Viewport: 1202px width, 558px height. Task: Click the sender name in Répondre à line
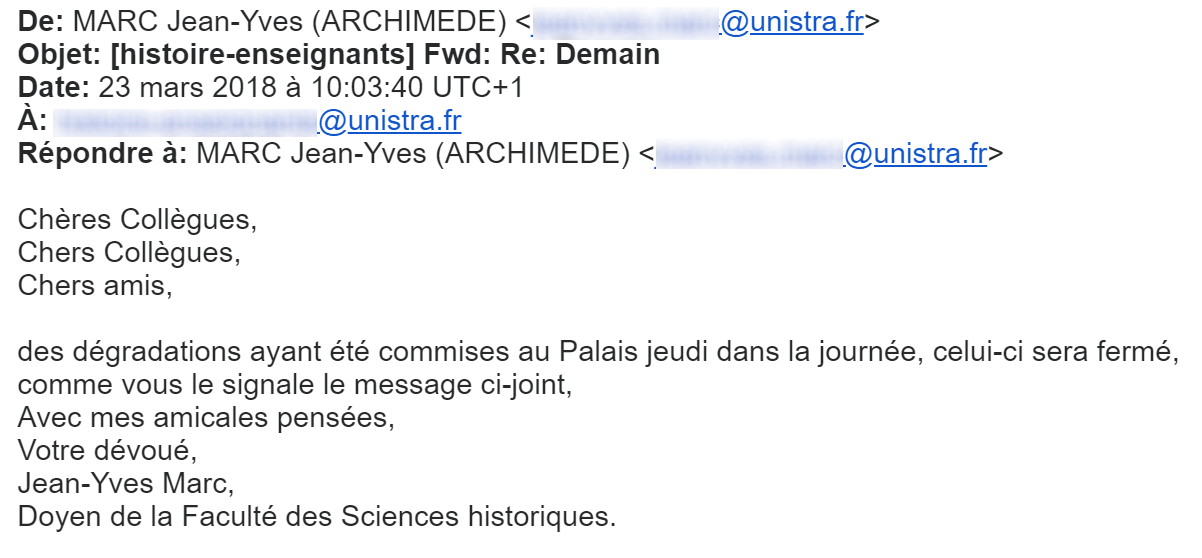(412, 154)
